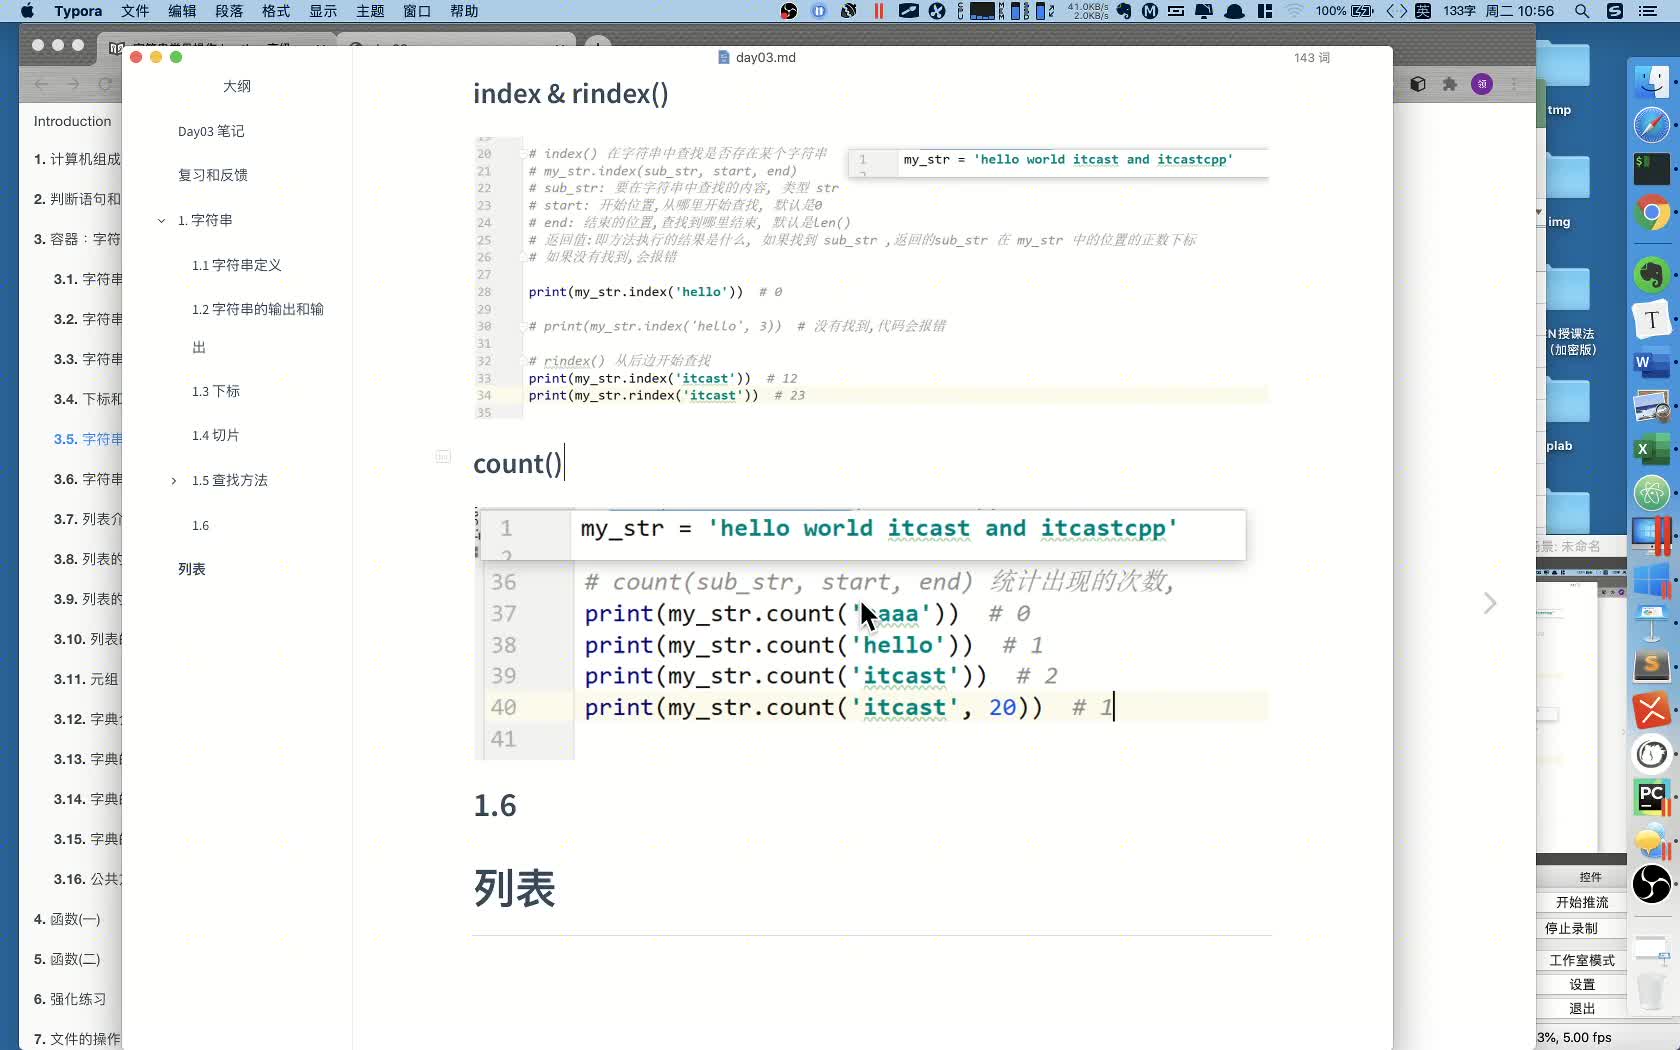
Task: Click the Spotlight search magnifier
Action: click(x=1581, y=11)
